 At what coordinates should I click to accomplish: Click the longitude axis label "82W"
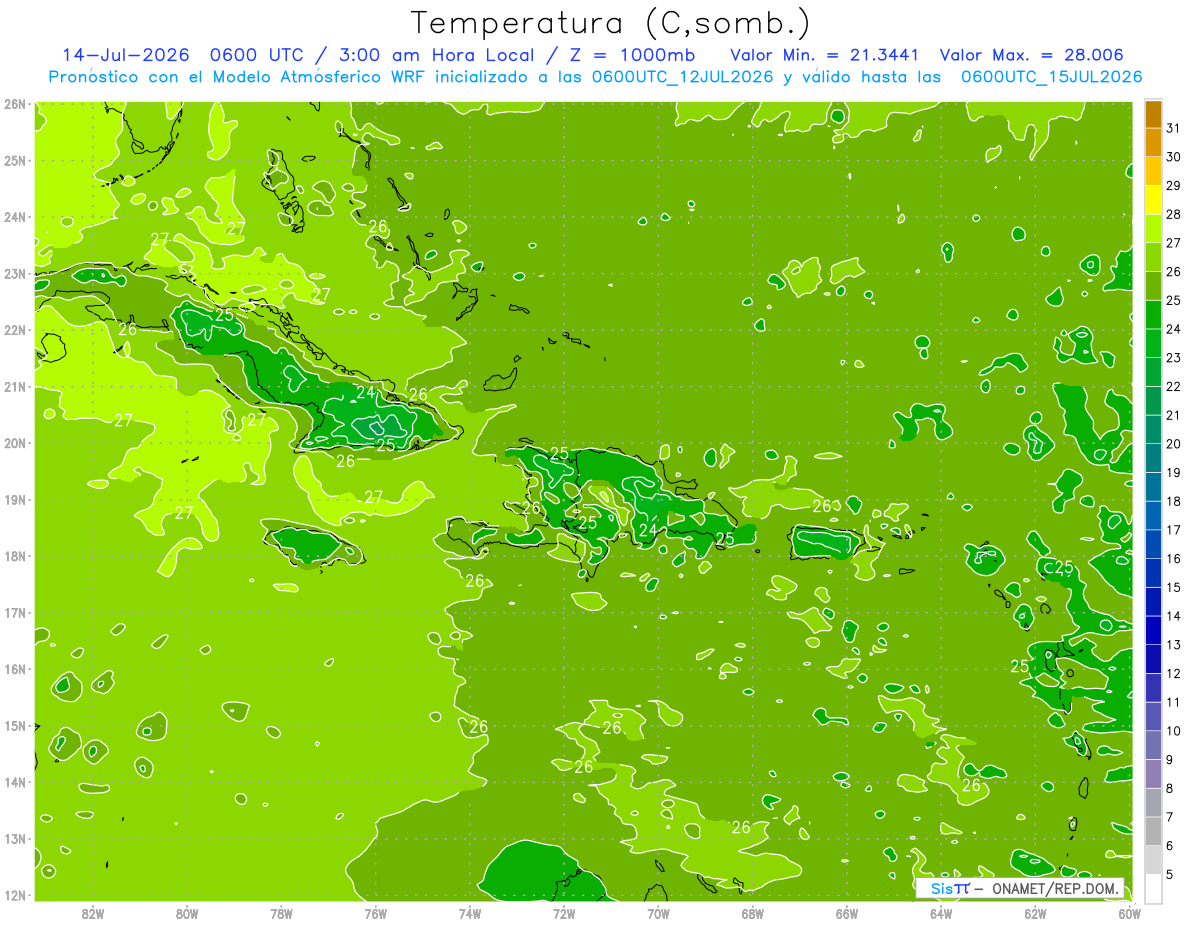(x=93, y=912)
